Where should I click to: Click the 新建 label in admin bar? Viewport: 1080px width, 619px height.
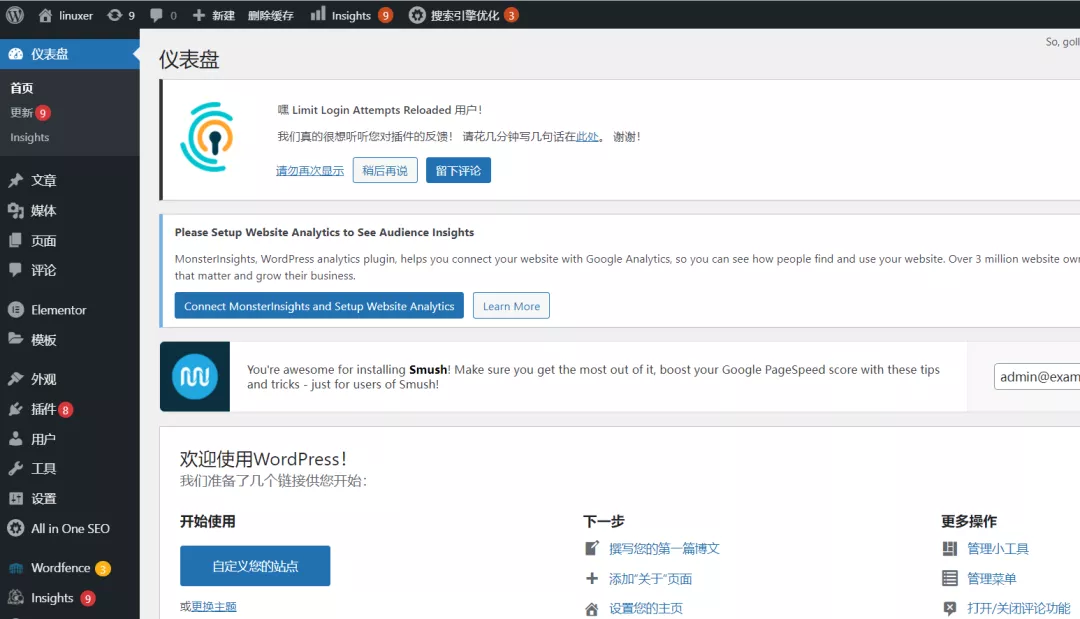click(223, 15)
